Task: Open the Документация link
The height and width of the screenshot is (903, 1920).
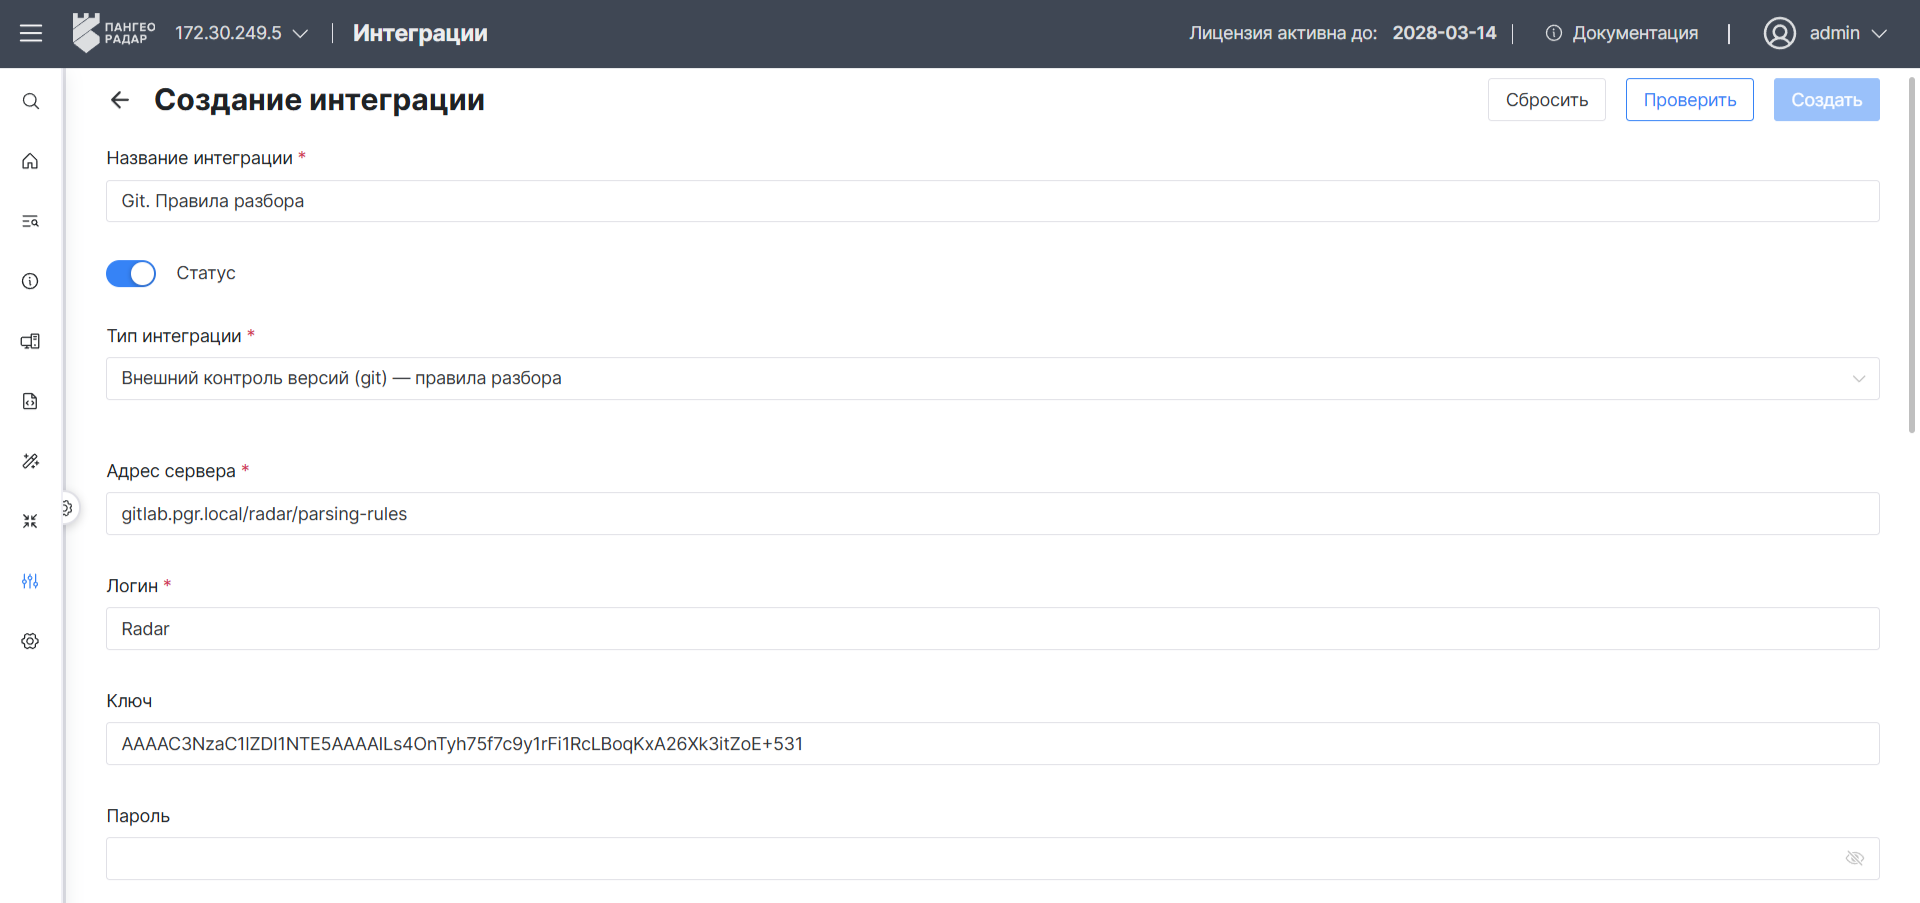Action: 1622,33
